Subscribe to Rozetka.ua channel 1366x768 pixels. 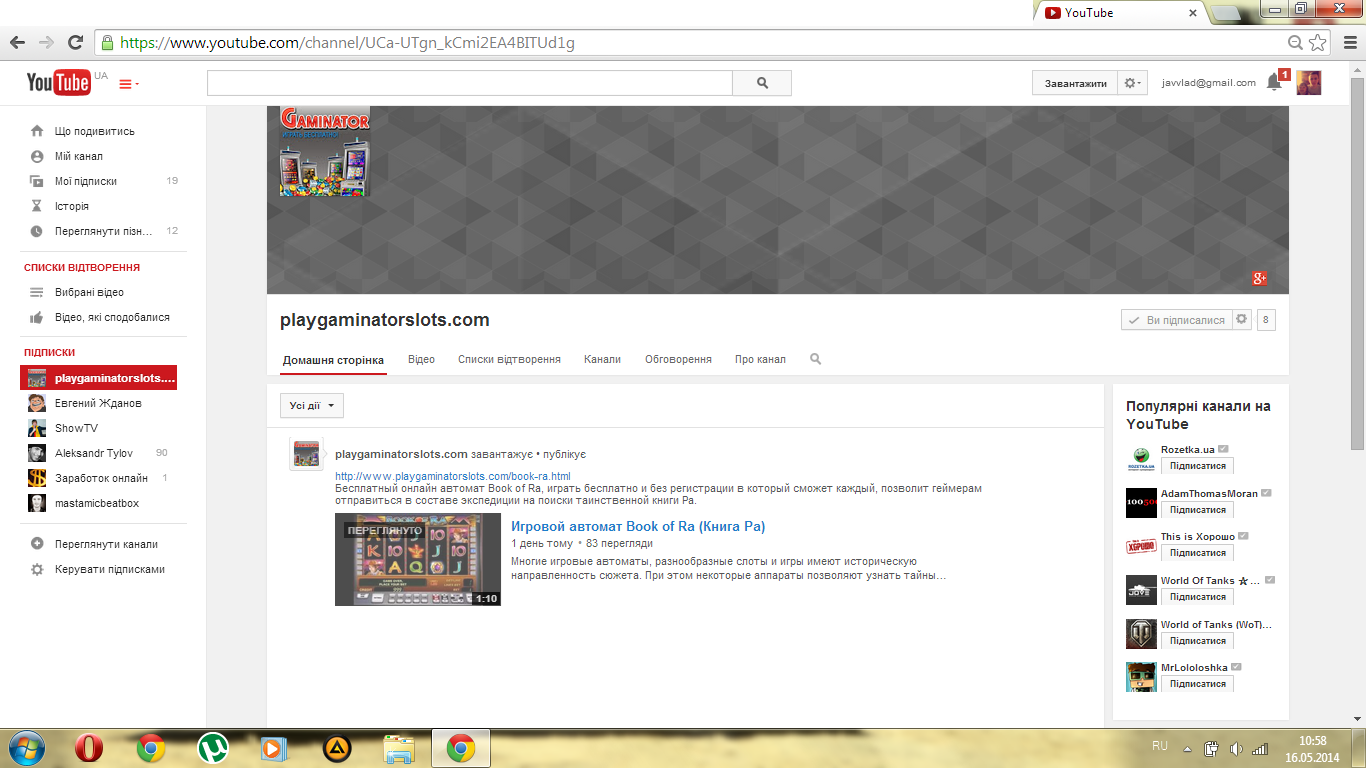1197,466
